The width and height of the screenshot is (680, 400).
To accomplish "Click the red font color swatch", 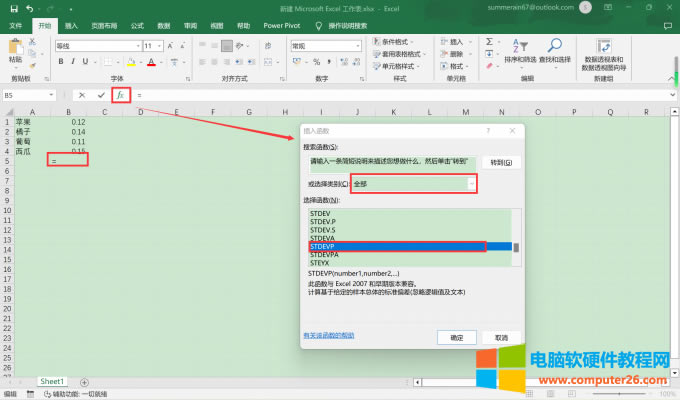I will (151, 61).
